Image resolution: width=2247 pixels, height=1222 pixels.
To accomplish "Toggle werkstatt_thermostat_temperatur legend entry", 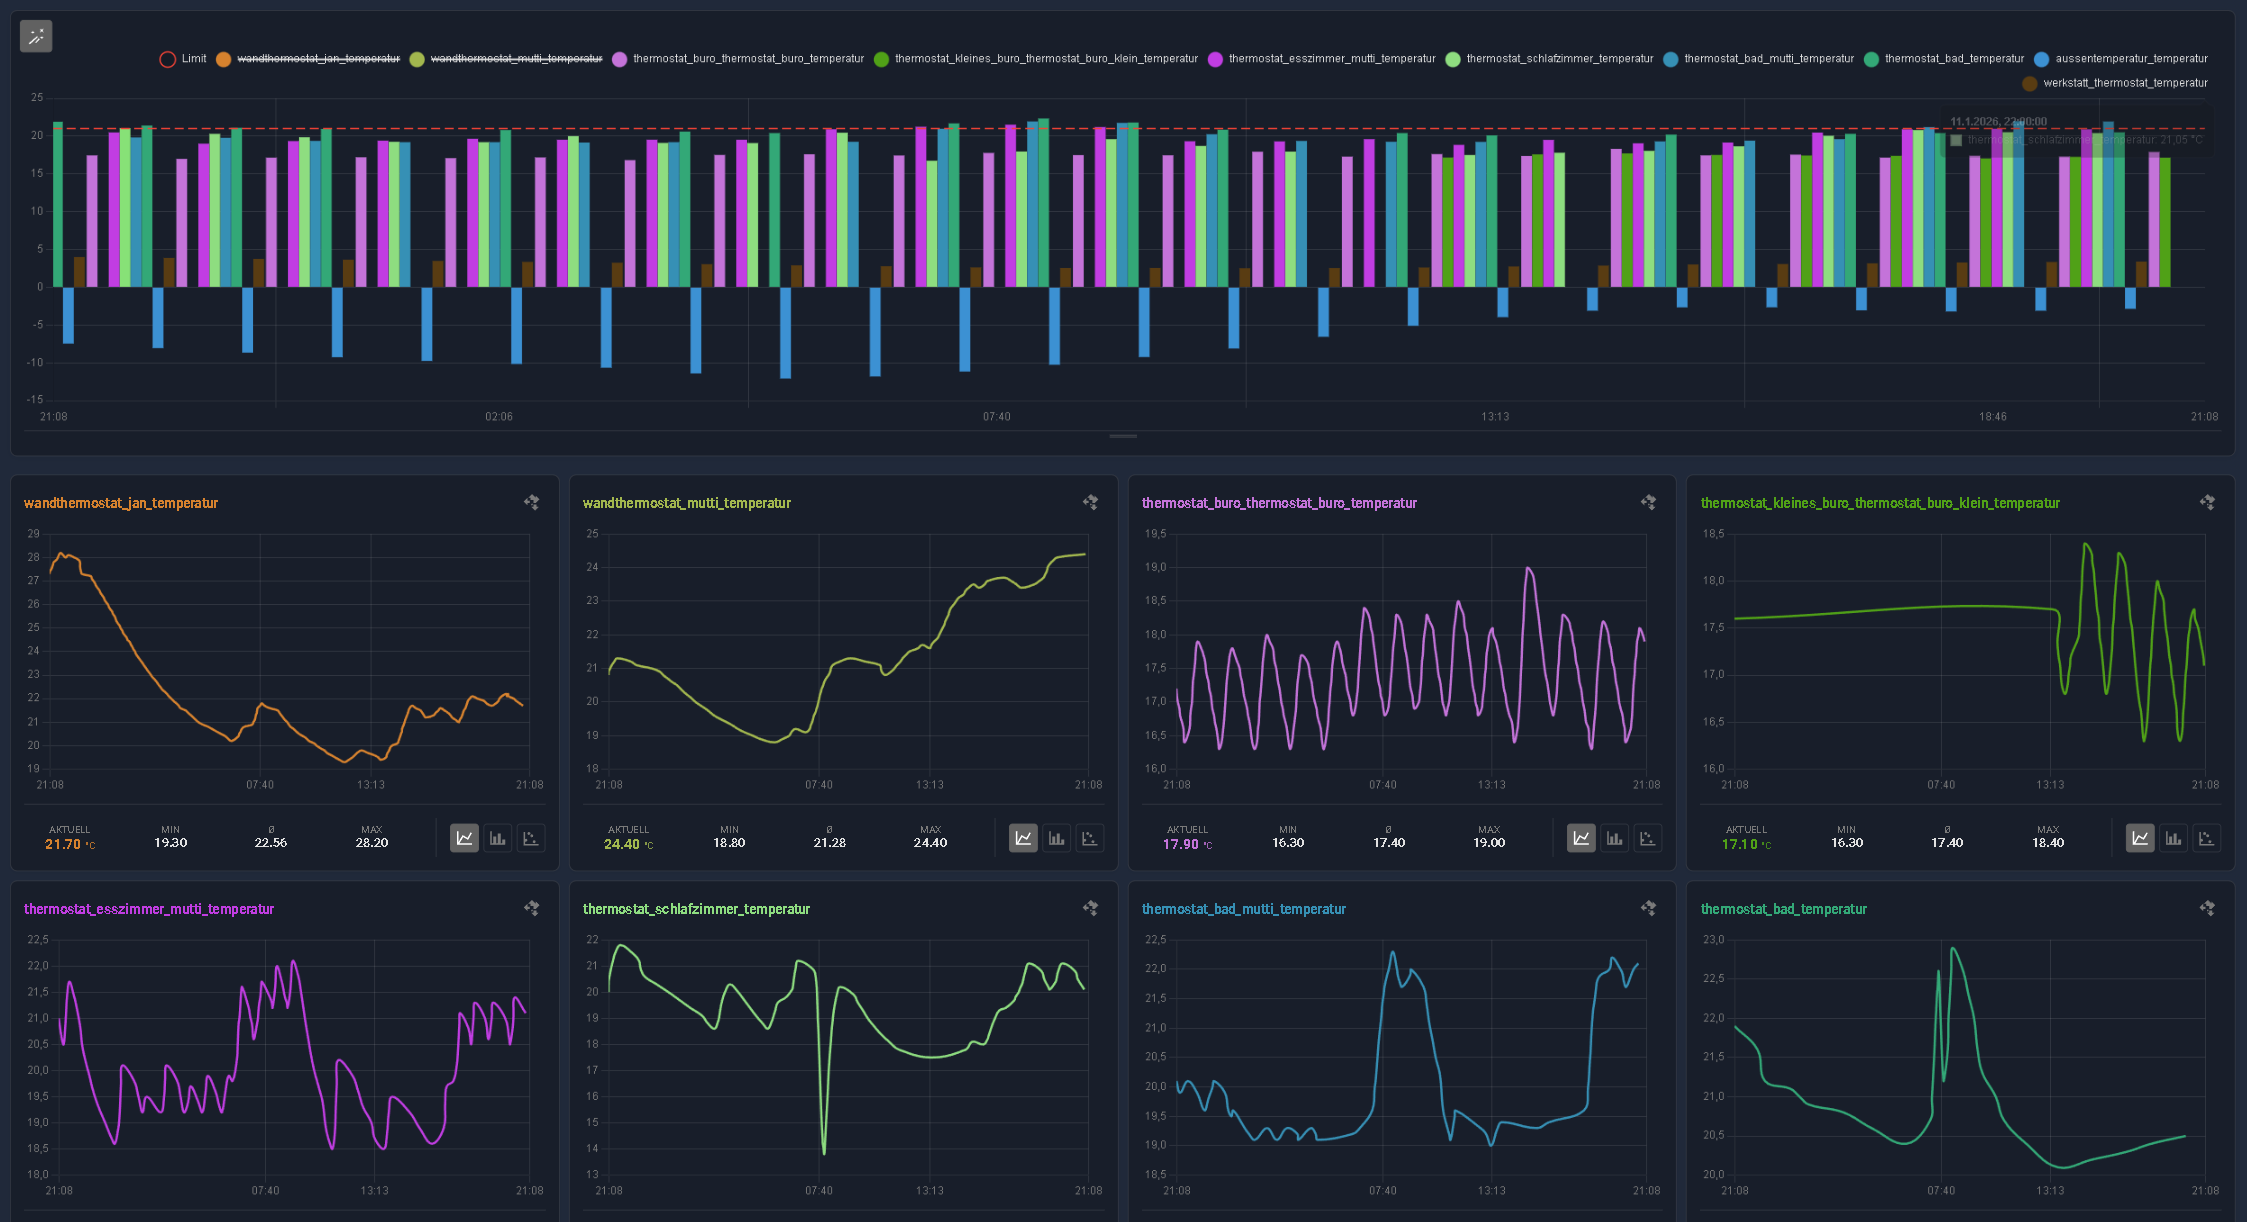I will (x=2124, y=83).
